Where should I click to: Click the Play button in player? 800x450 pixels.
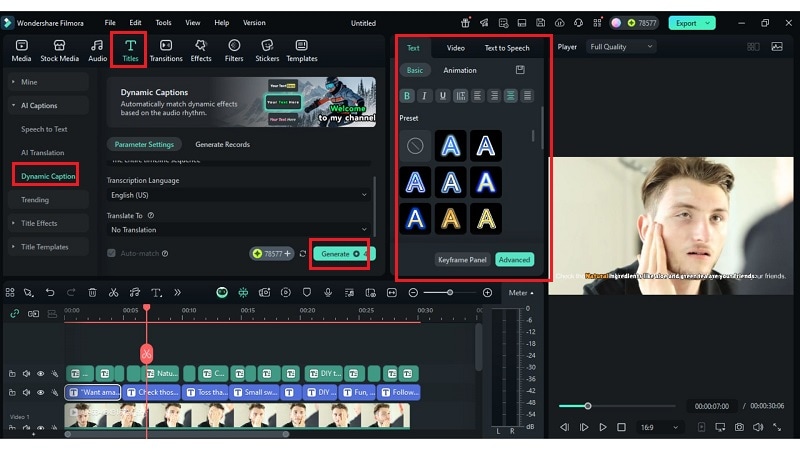click(603, 427)
